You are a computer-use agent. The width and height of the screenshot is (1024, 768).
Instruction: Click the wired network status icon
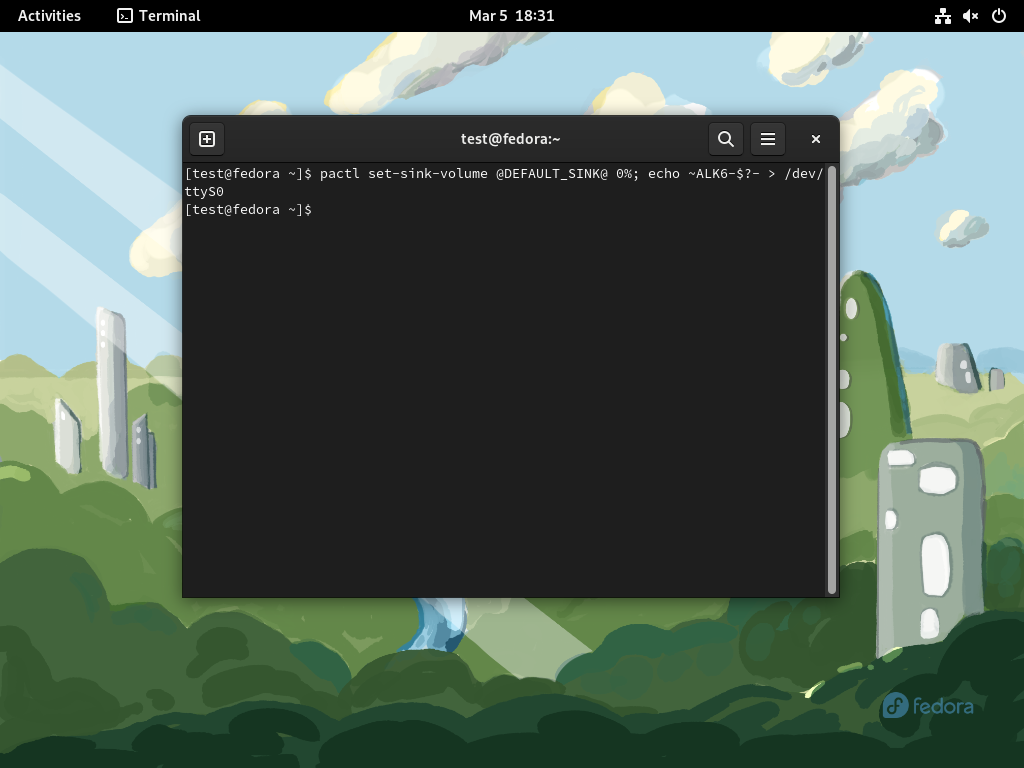pos(942,16)
